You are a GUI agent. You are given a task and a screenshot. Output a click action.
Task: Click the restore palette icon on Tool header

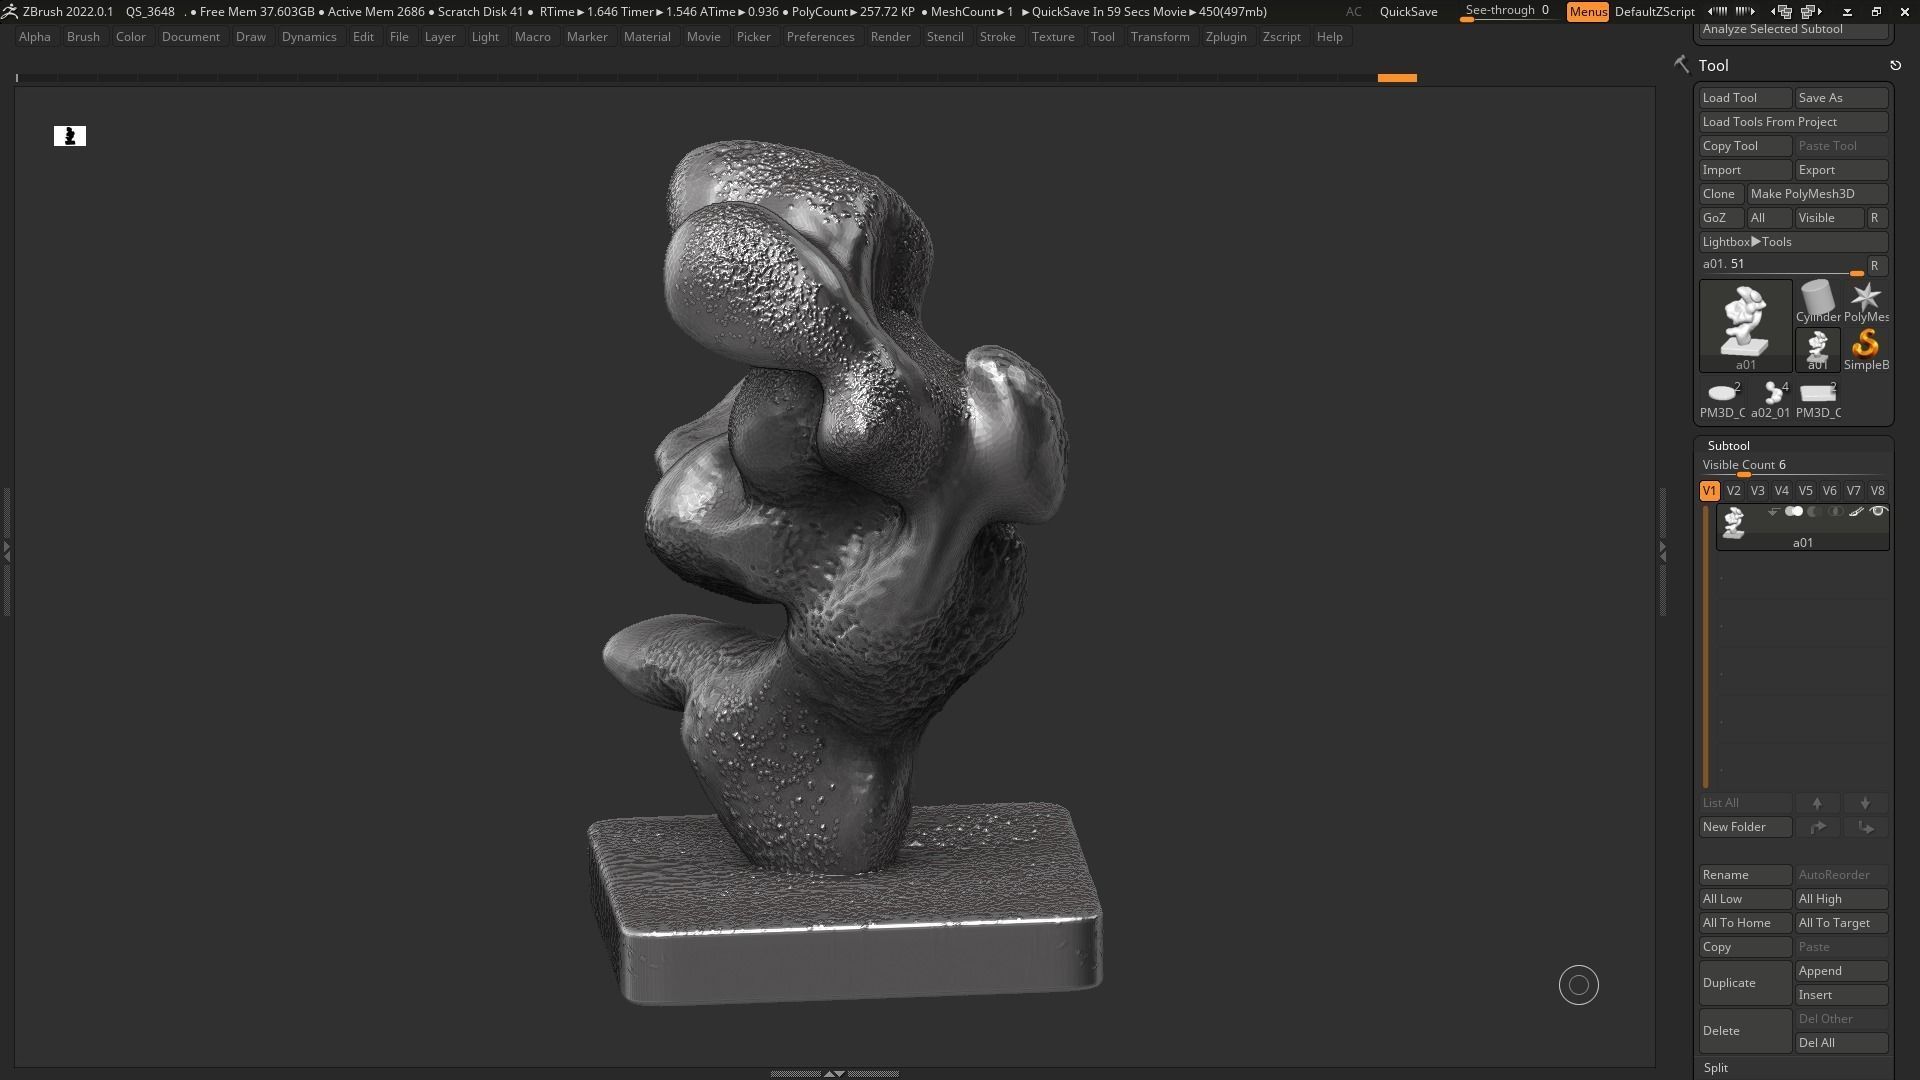(1895, 65)
